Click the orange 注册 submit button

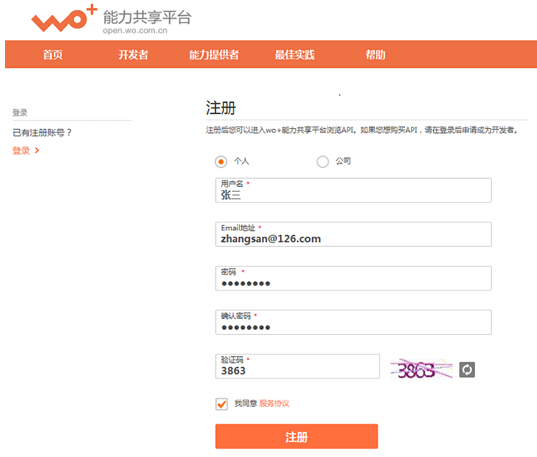(297, 436)
